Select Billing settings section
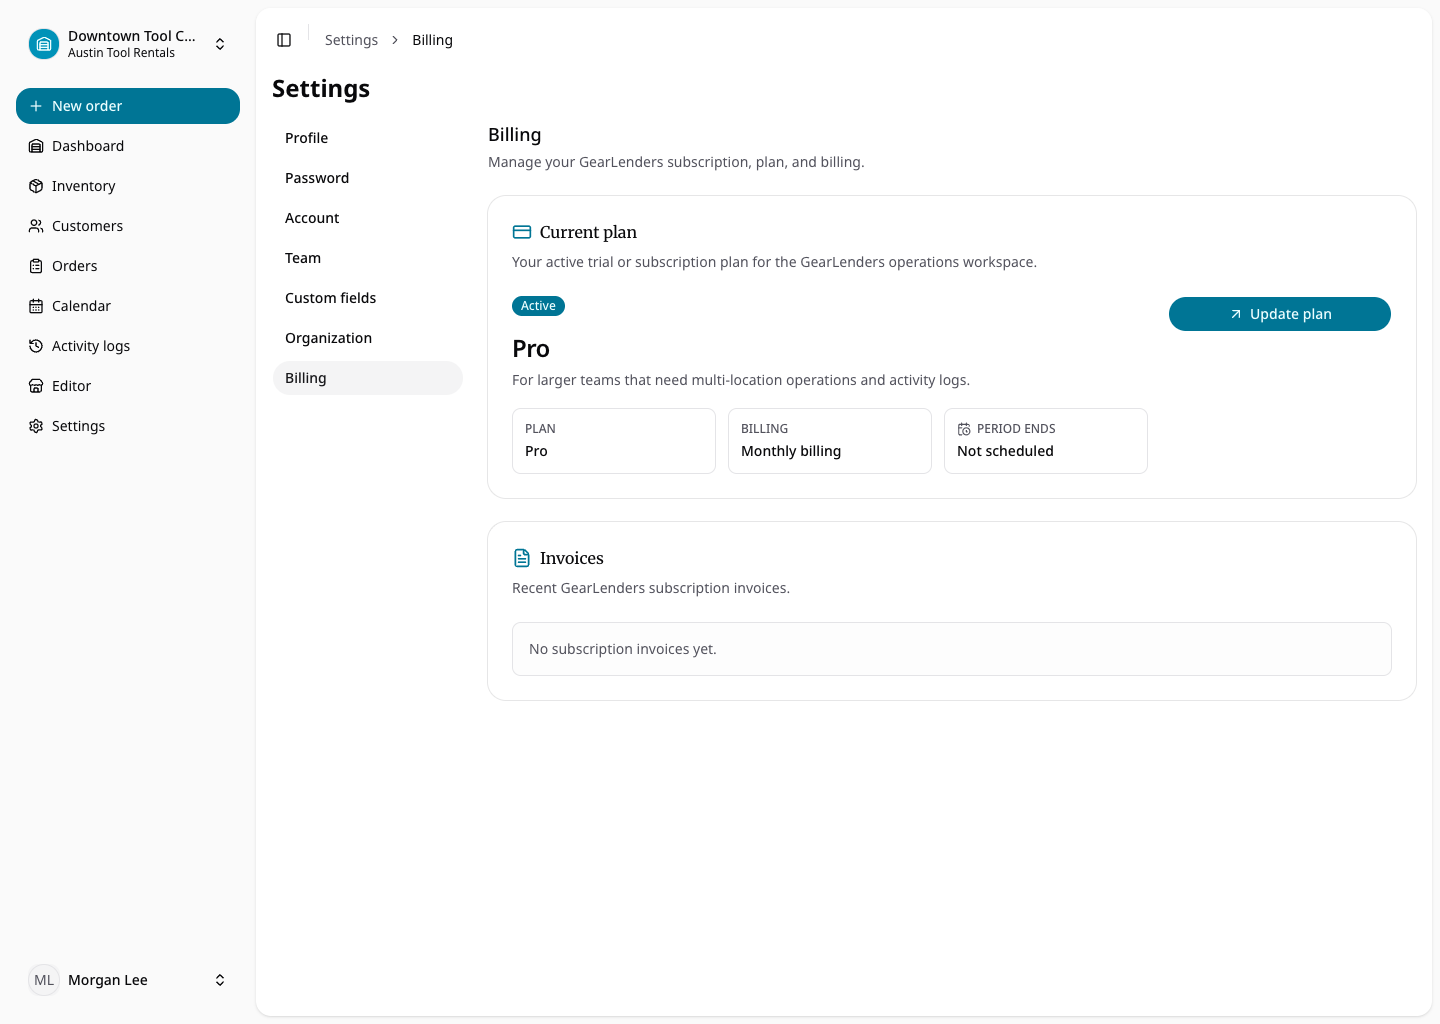The image size is (1440, 1024). [x=368, y=378]
